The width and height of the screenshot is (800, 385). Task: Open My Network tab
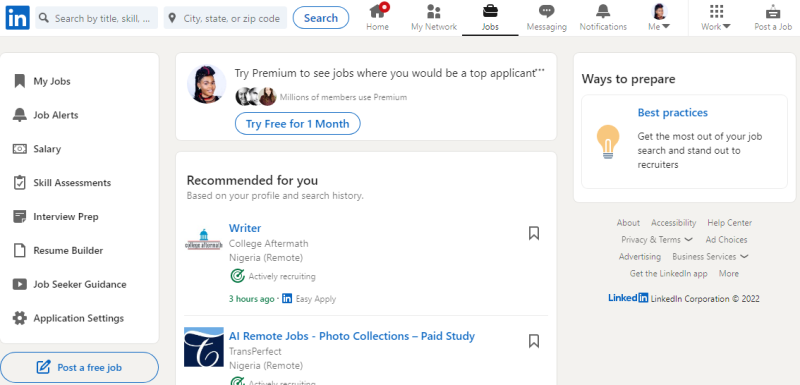pyautogui.click(x=434, y=18)
